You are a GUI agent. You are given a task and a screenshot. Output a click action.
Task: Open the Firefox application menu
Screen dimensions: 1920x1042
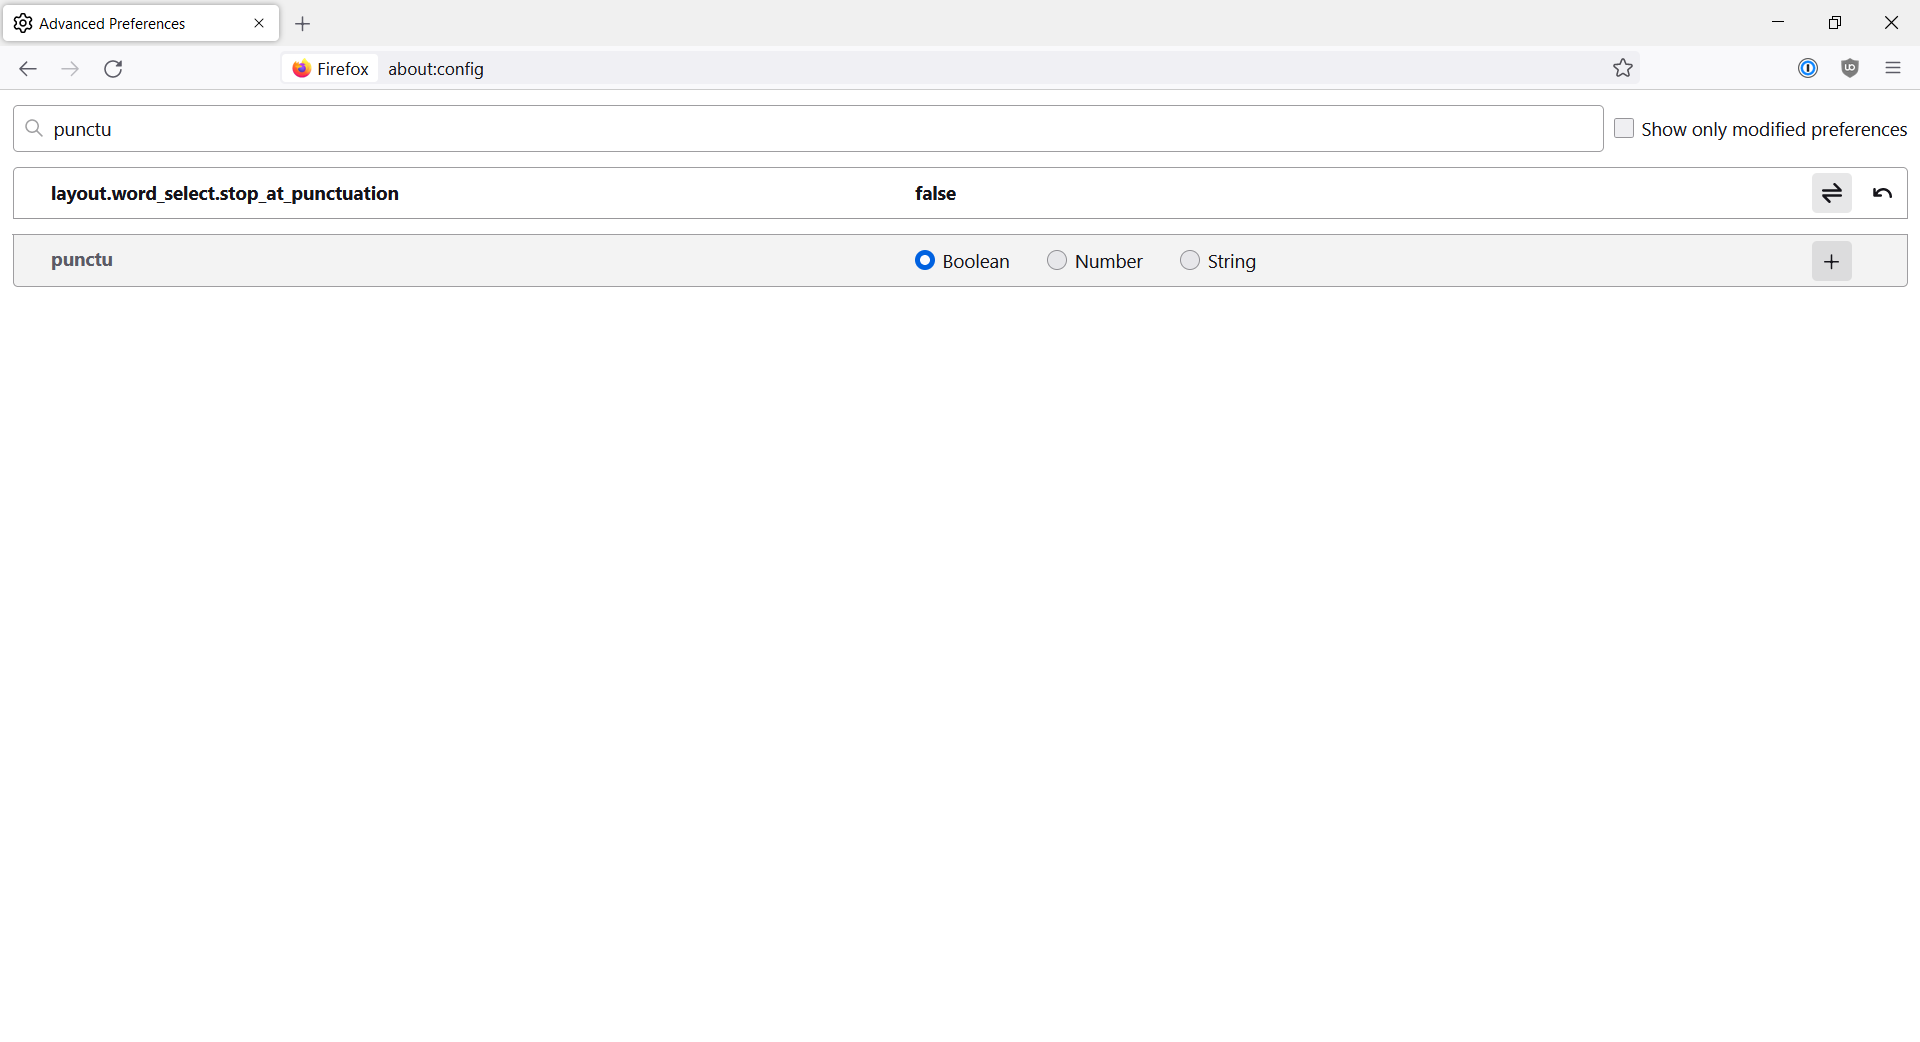point(1893,68)
